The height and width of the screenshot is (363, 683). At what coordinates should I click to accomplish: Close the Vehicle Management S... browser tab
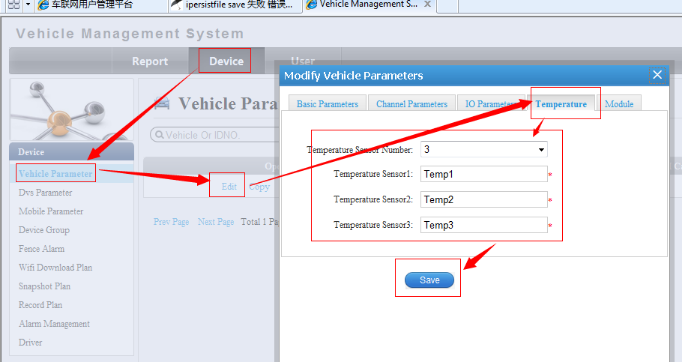point(428,4)
